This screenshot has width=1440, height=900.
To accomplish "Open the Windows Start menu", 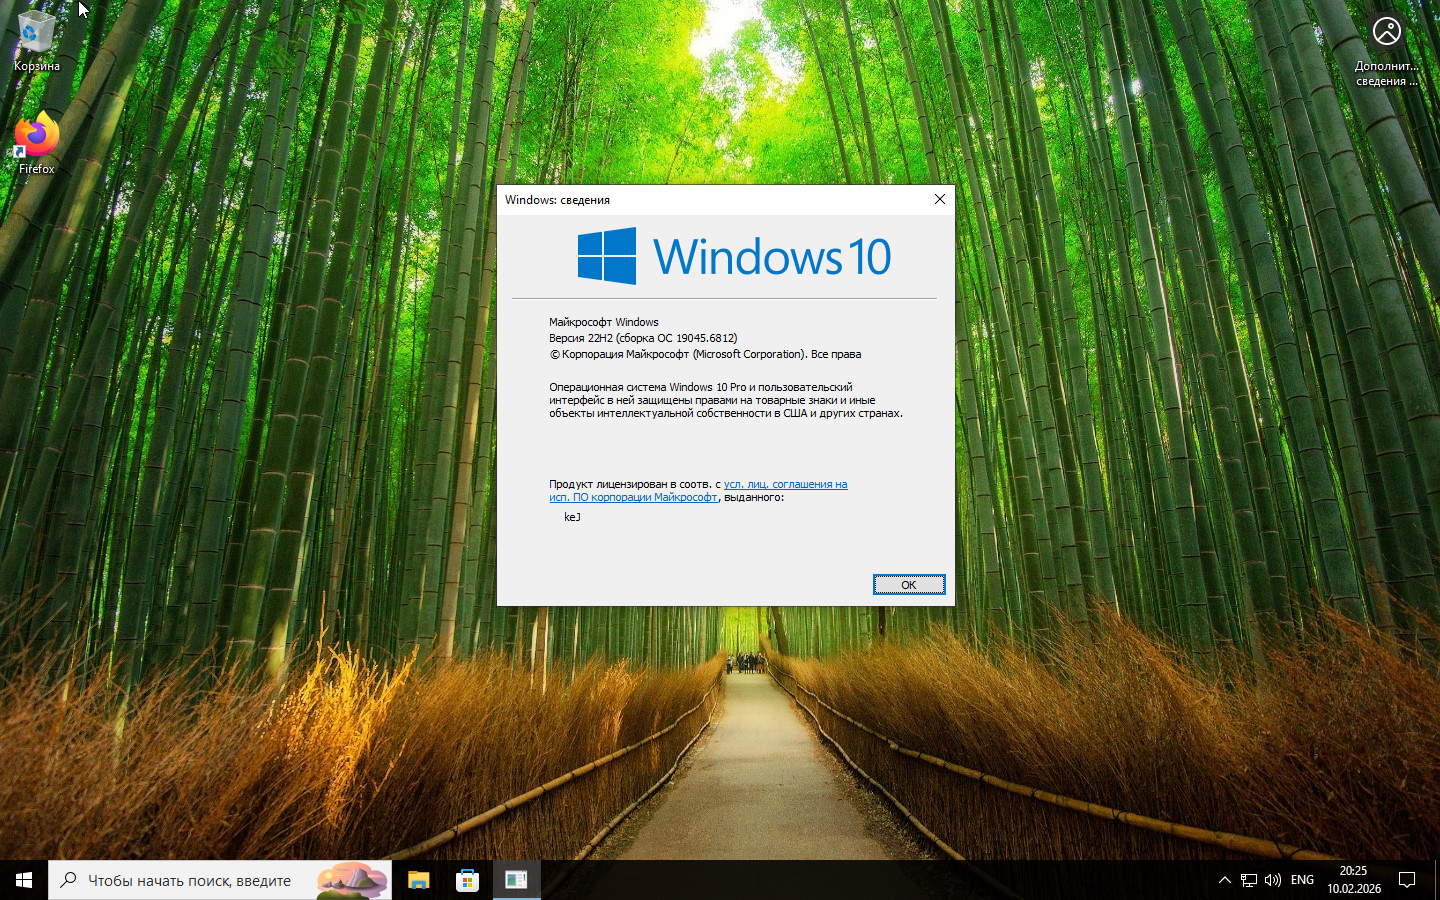I will (24, 880).
